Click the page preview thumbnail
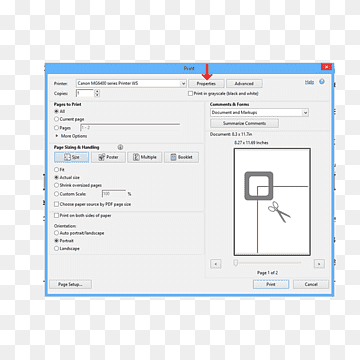 coord(272,202)
